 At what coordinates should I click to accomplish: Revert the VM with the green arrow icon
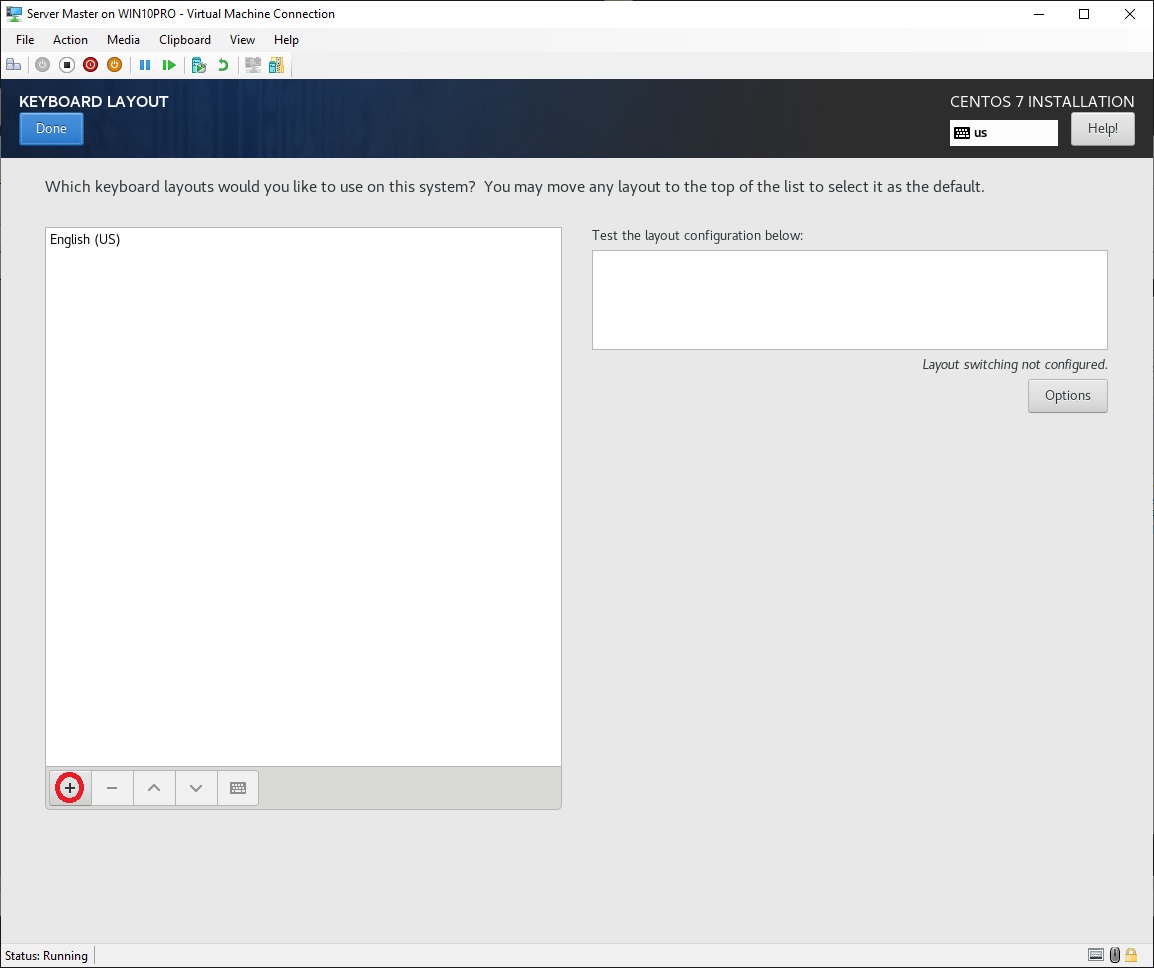tap(223, 65)
